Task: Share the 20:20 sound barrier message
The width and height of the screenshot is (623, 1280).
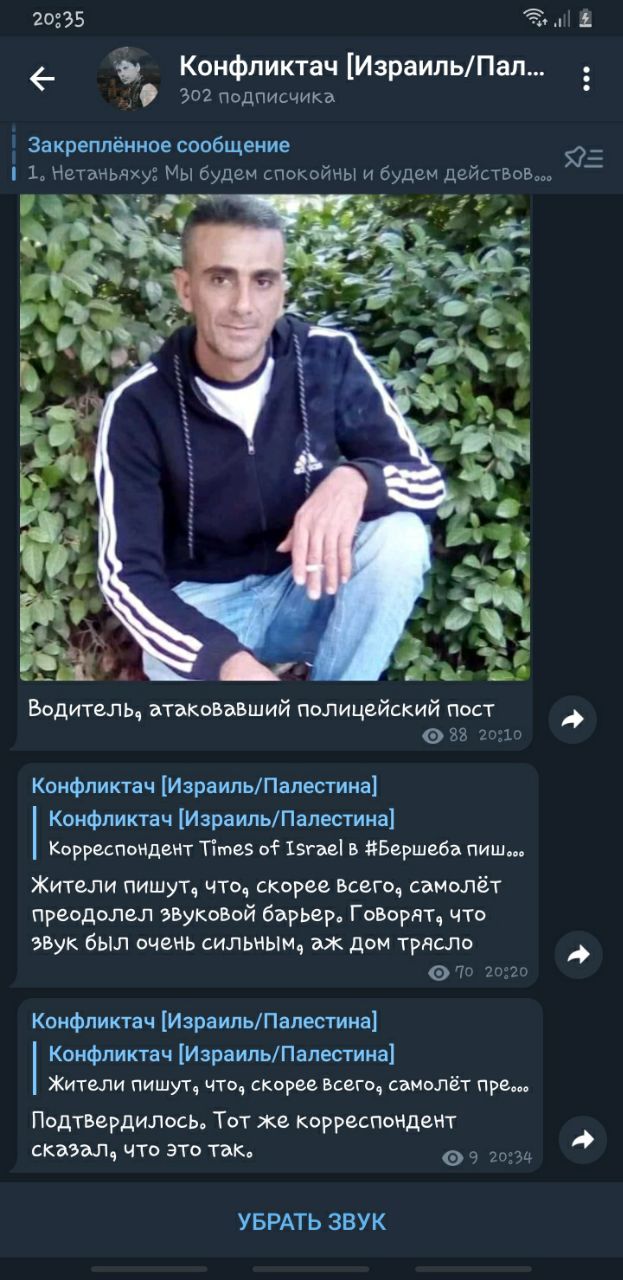Action: pyautogui.click(x=579, y=955)
